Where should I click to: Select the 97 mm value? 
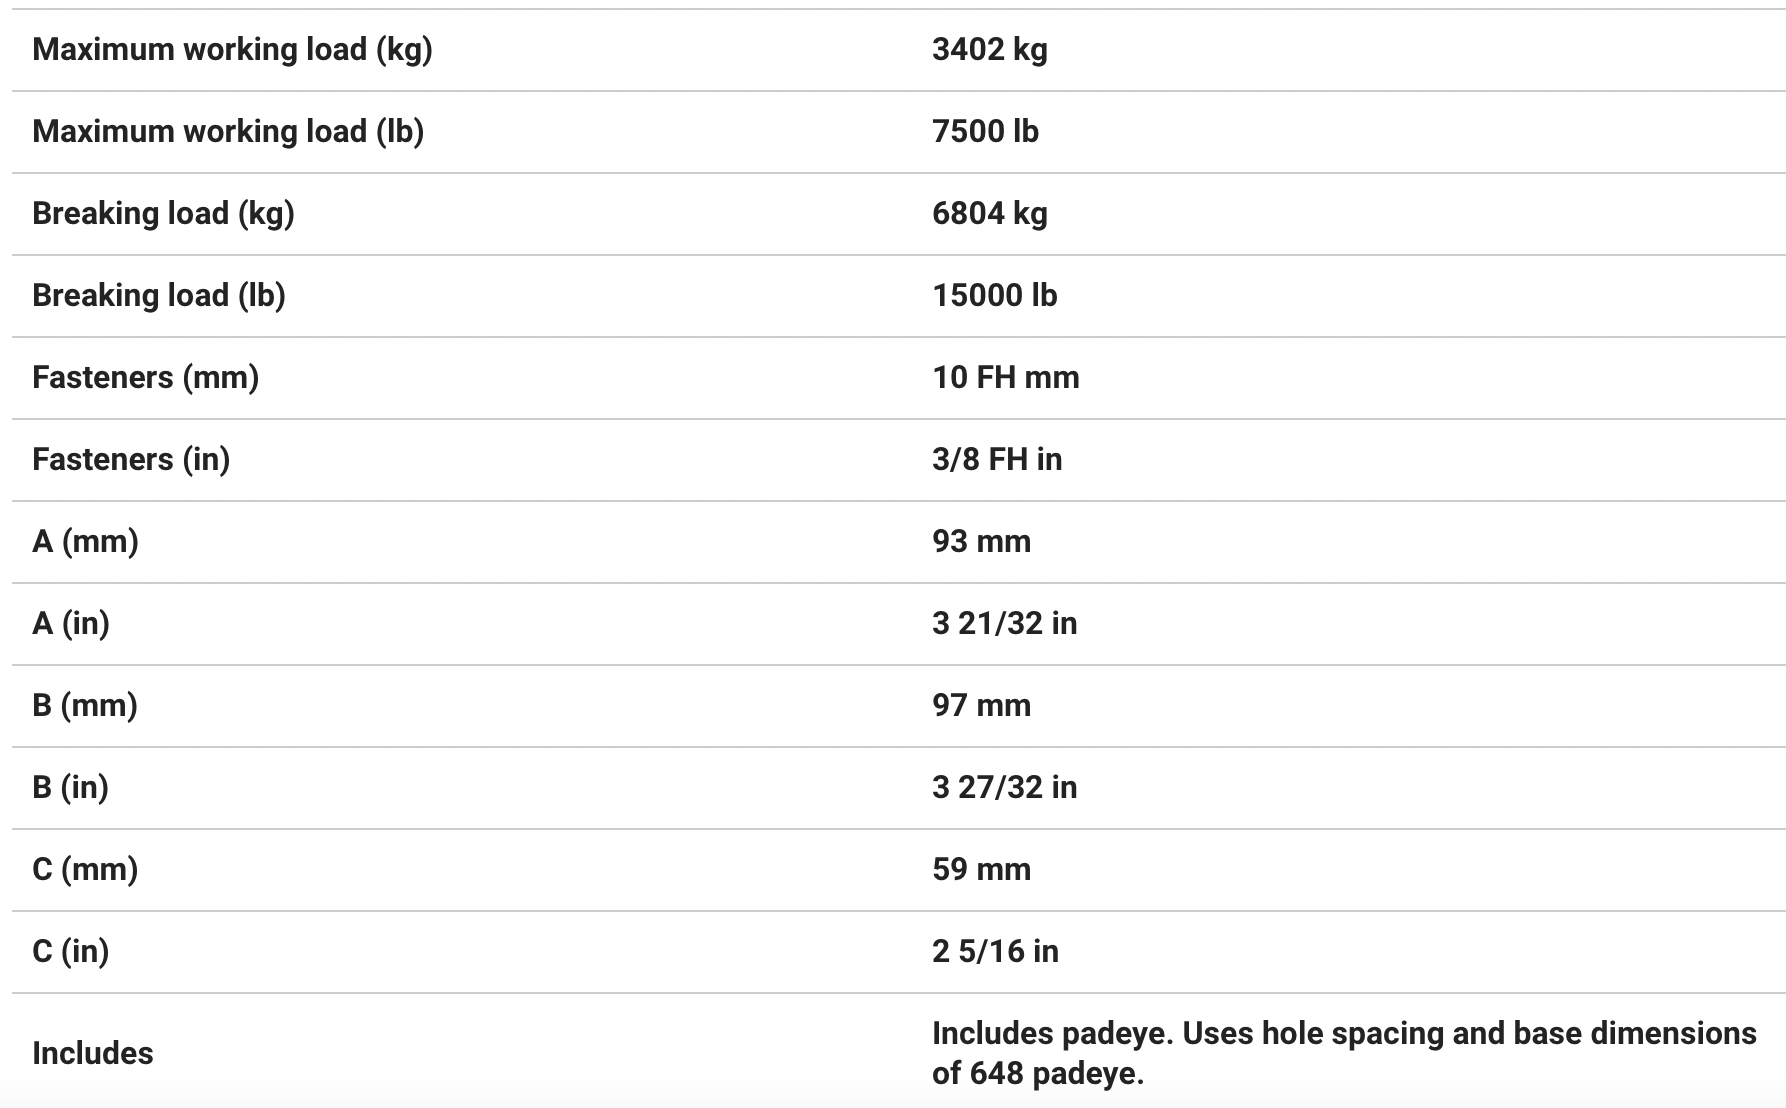pos(981,706)
